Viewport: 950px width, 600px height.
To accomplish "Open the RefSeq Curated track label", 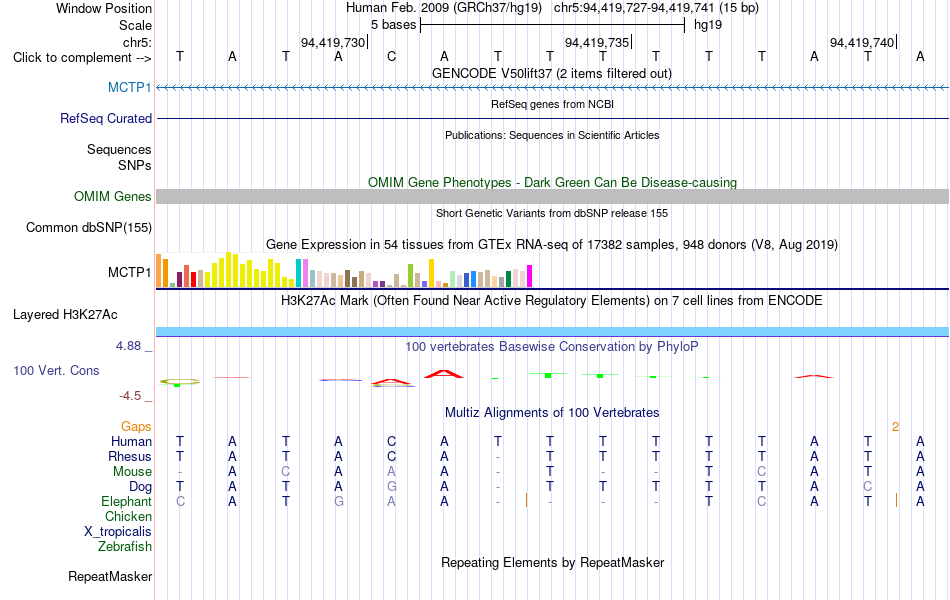I will click(106, 118).
